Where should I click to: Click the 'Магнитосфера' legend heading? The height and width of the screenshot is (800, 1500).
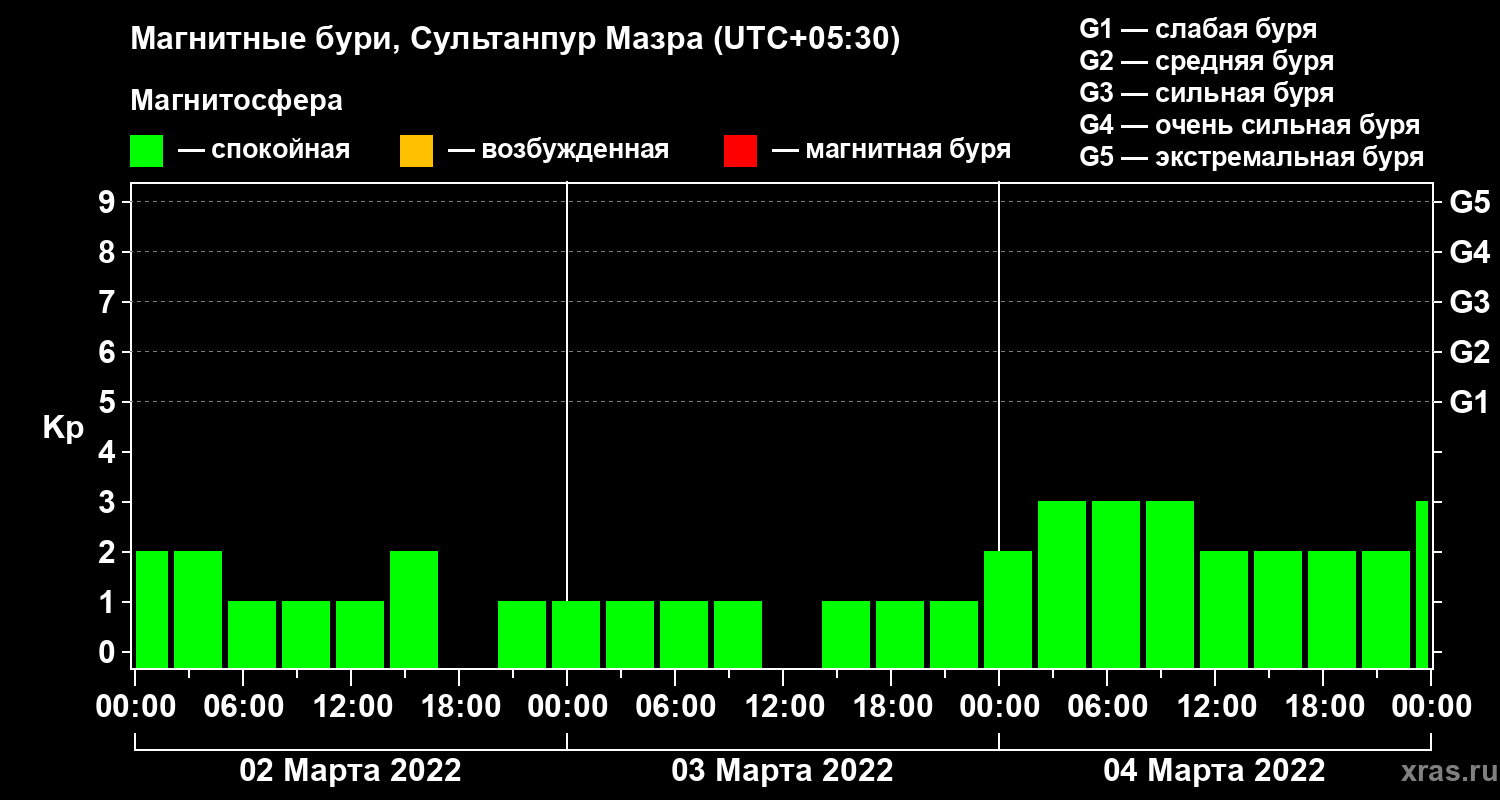click(x=236, y=101)
